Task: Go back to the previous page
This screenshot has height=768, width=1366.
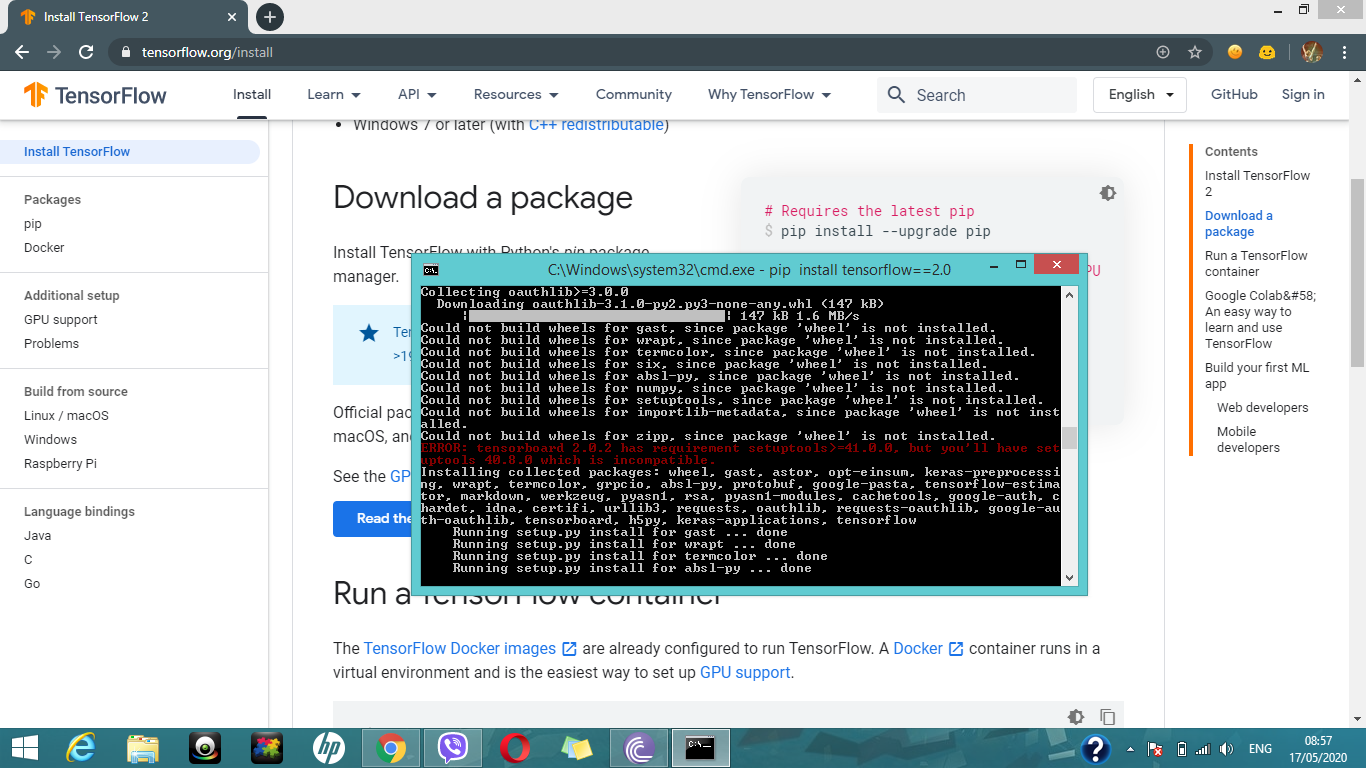Action: (22, 52)
